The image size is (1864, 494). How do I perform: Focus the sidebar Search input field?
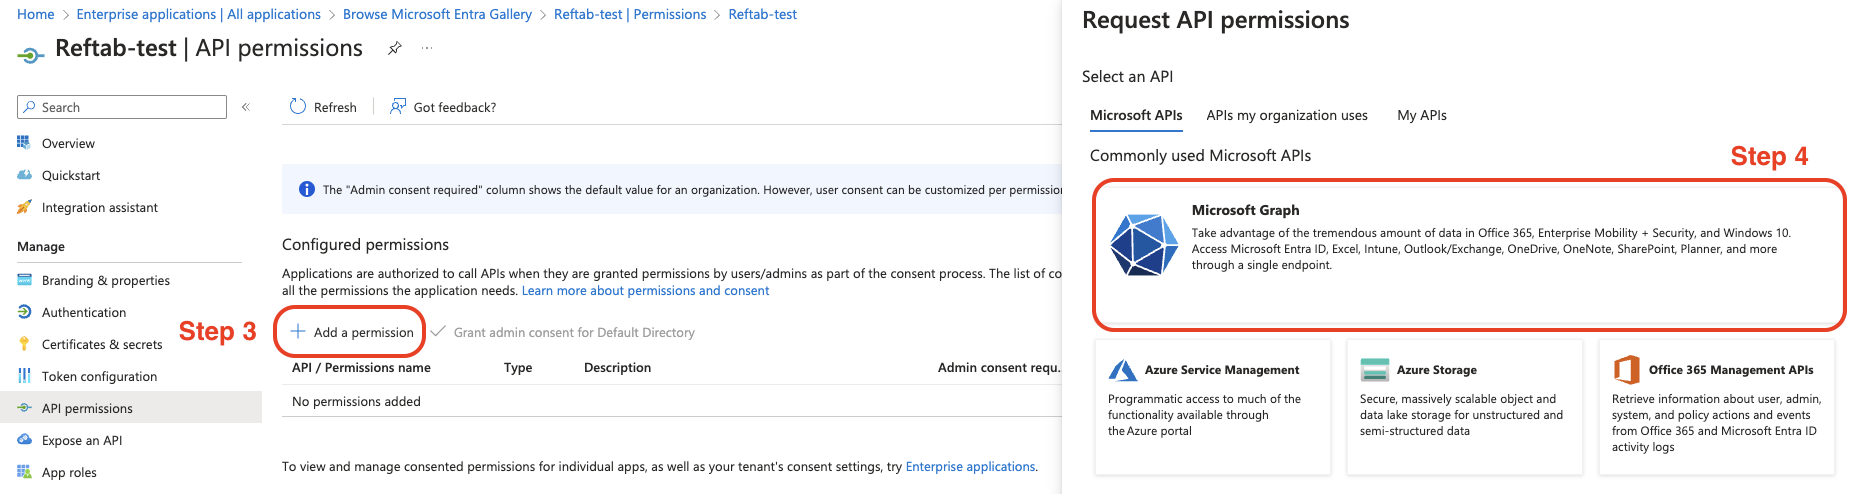pyautogui.click(x=122, y=107)
